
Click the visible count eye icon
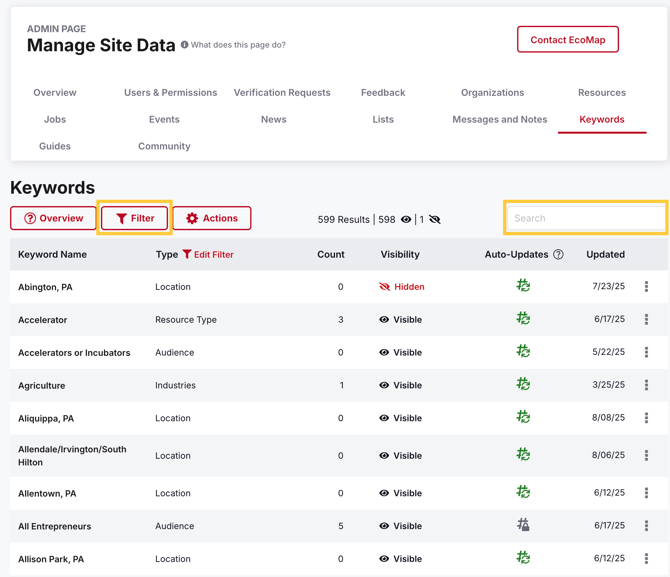pyautogui.click(x=406, y=219)
